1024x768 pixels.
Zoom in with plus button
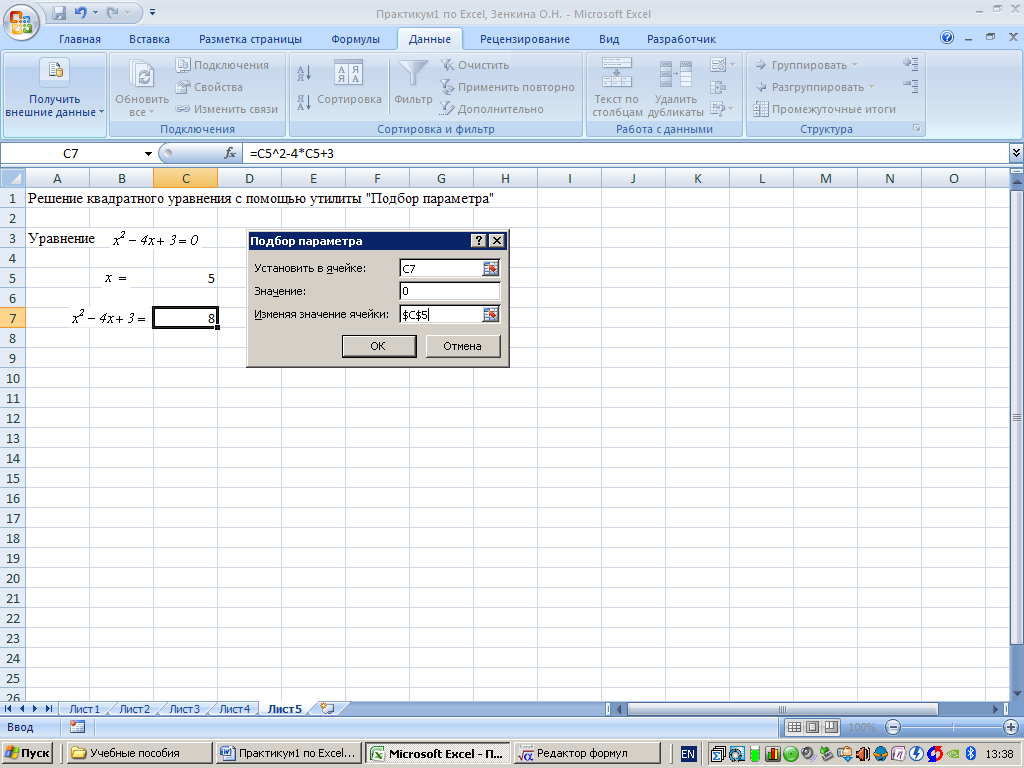tap(1010, 727)
